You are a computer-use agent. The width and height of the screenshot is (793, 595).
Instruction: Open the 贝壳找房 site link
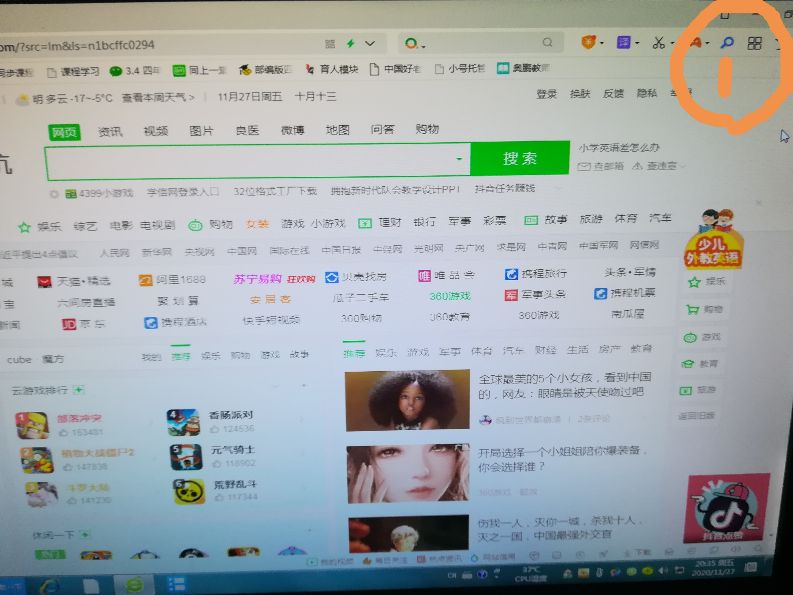[356, 277]
